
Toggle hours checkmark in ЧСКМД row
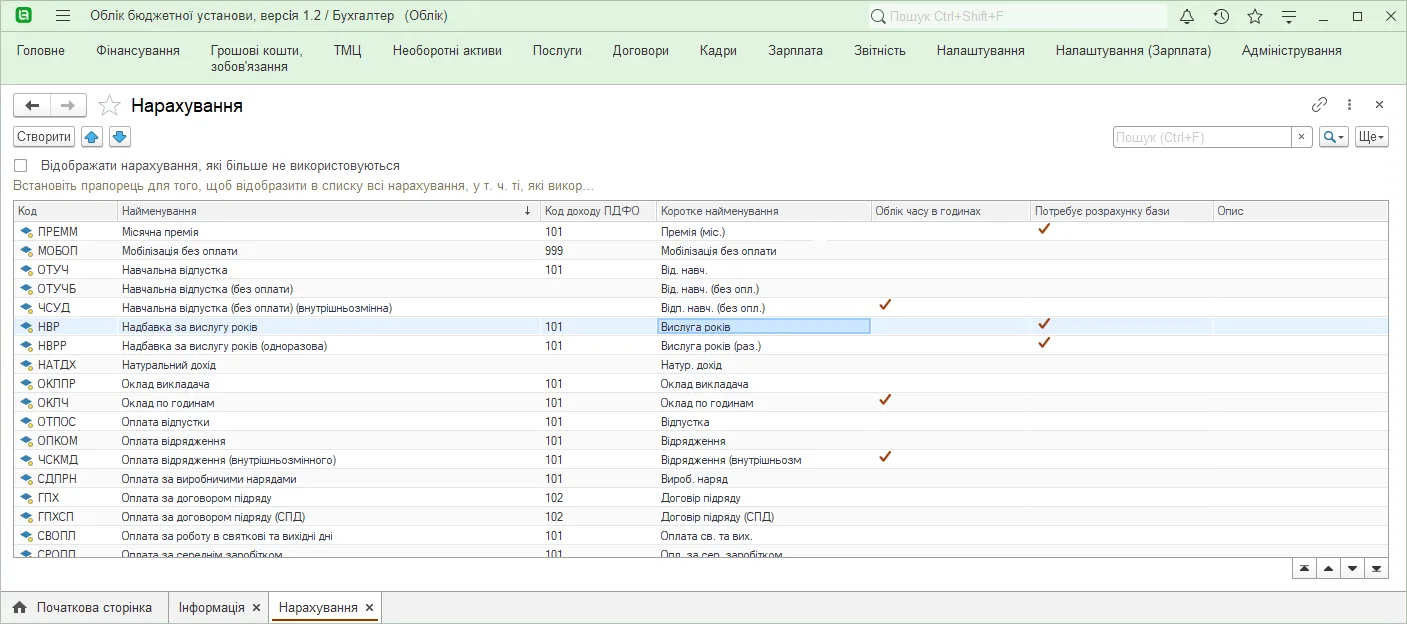tap(884, 456)
